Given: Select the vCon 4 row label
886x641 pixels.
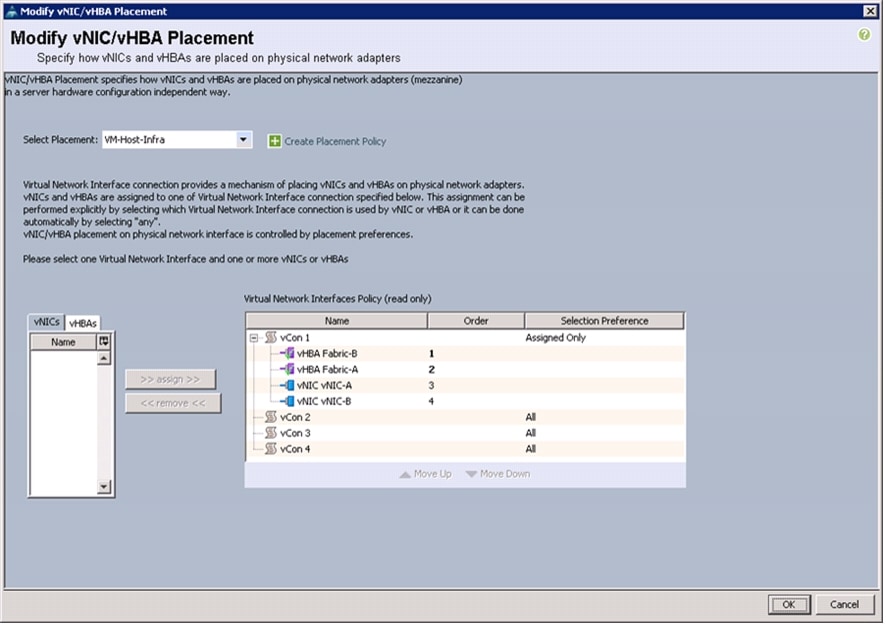Looking at the screenshot, I should pos(295,449).
